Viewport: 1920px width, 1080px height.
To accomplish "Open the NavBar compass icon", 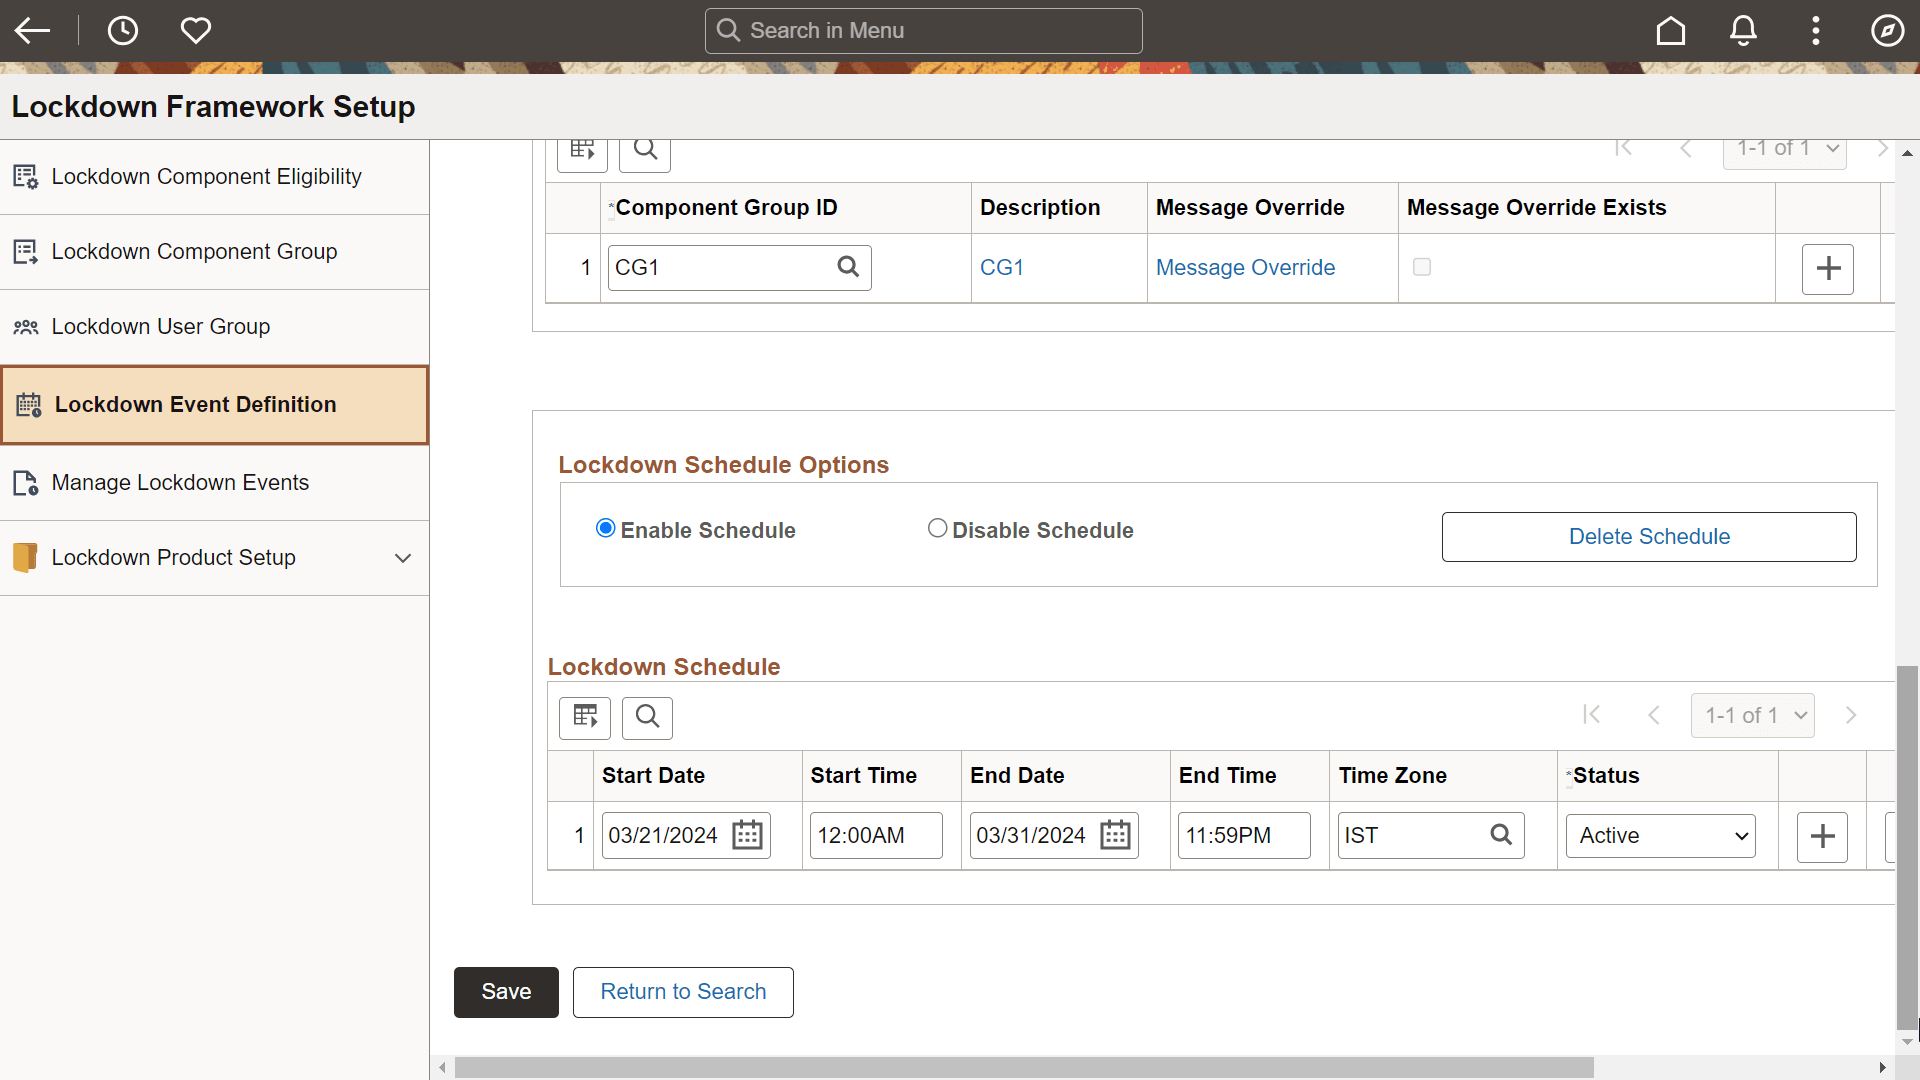I will click(x=1887, y=31).
